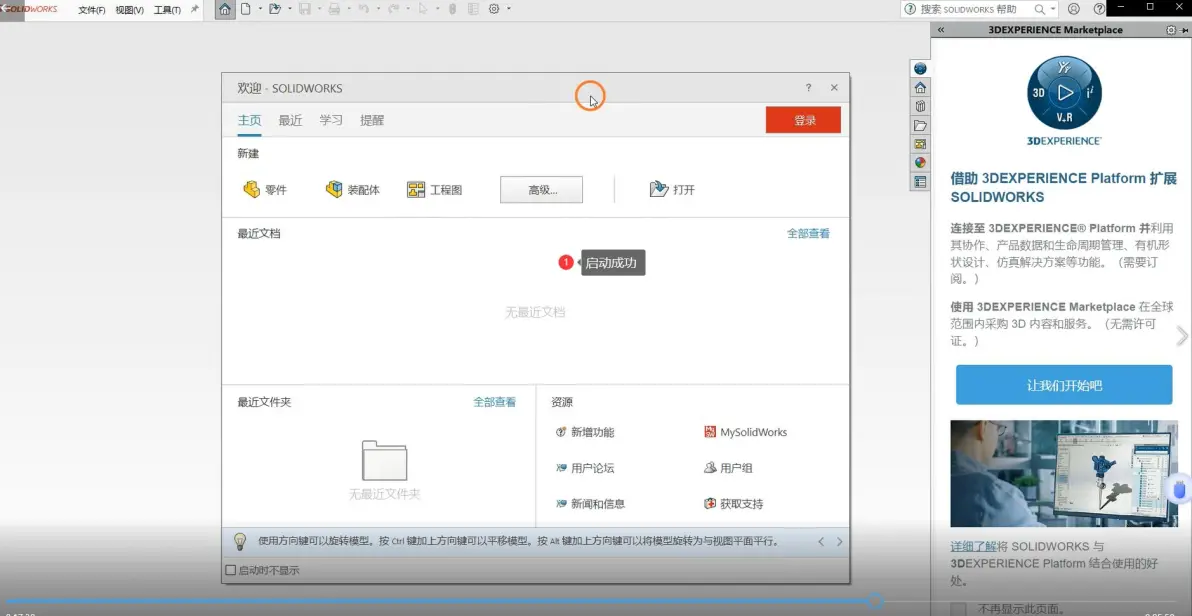Click the Undo icon in top toolbar

tap(363, 9)
